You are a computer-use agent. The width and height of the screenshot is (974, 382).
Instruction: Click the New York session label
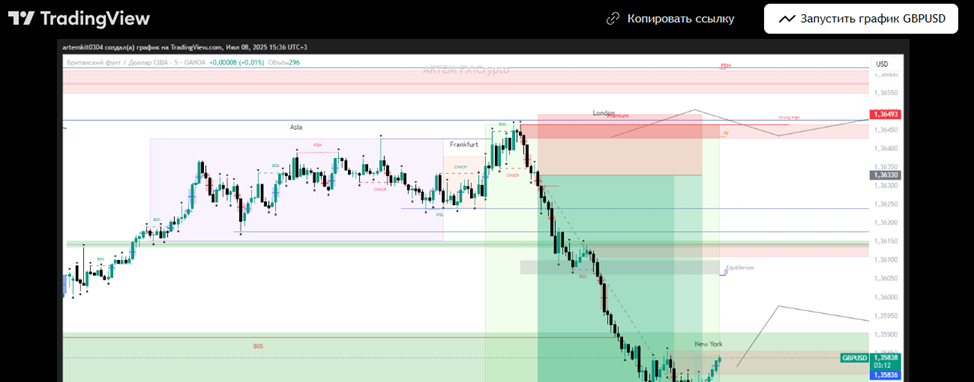click(708, 343)
